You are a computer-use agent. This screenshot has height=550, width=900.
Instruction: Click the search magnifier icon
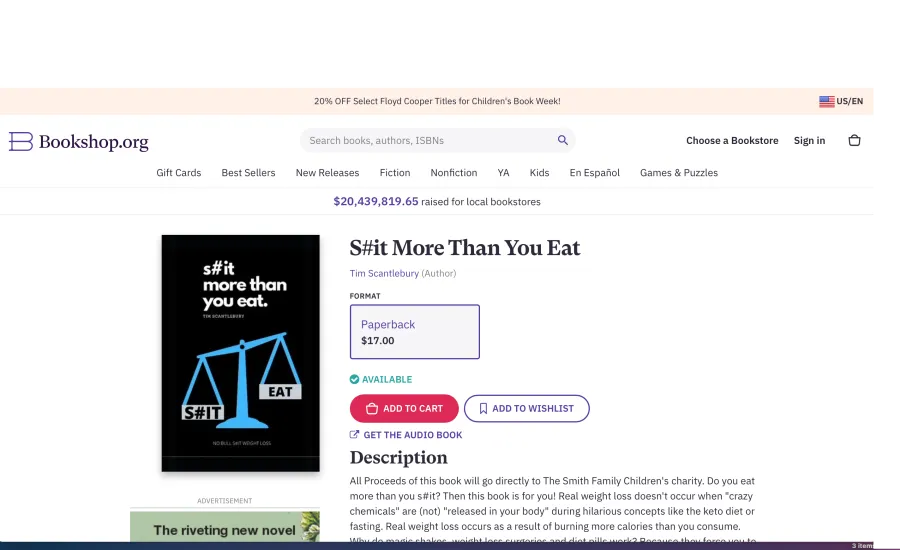point(562,140)
